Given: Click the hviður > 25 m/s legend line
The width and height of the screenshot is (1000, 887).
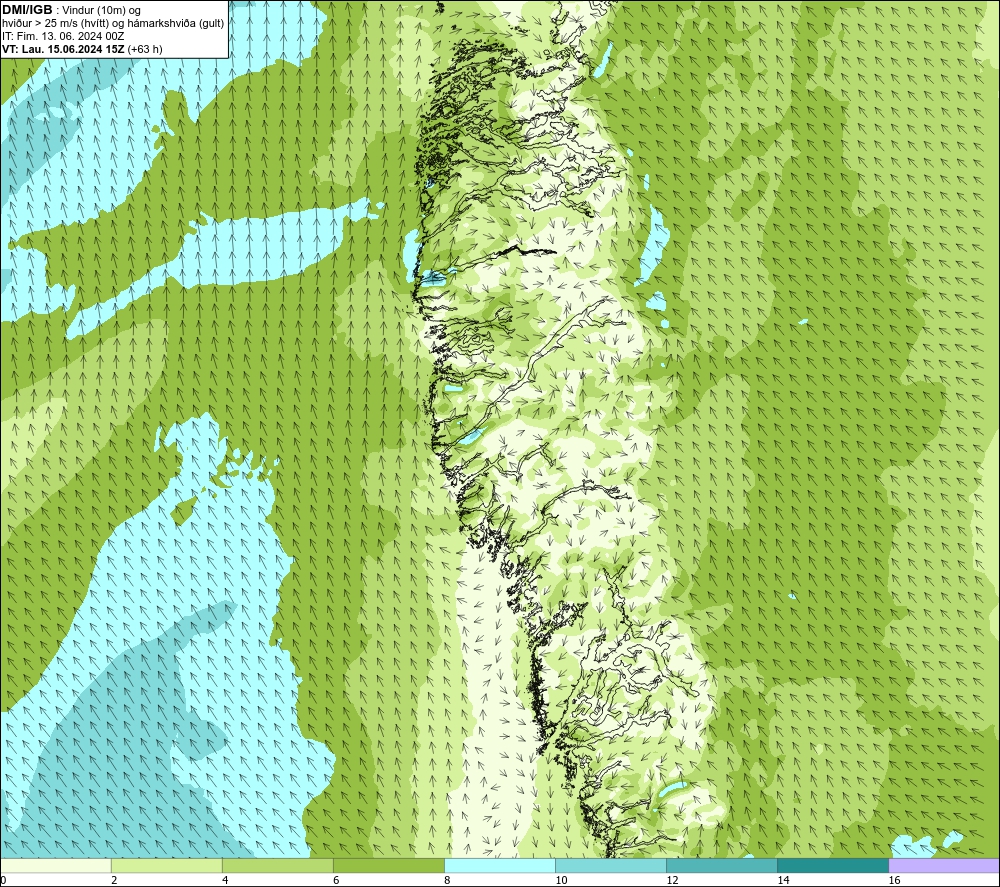Looking at the screenshot, I should tap(114, 24).
